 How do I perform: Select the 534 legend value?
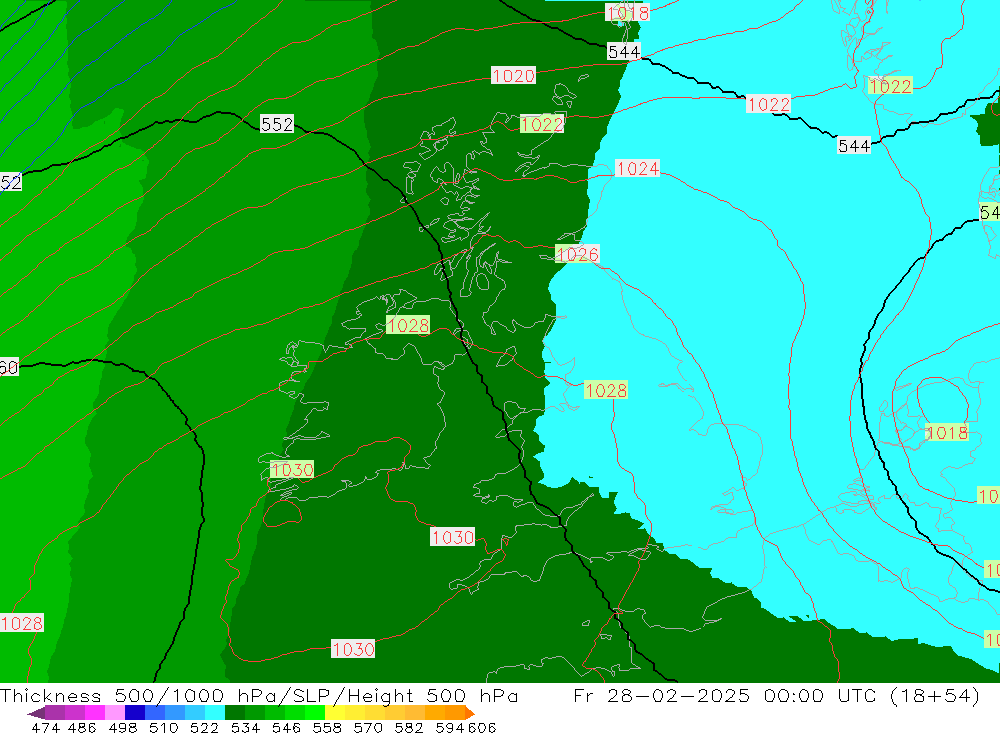[246, 728]
